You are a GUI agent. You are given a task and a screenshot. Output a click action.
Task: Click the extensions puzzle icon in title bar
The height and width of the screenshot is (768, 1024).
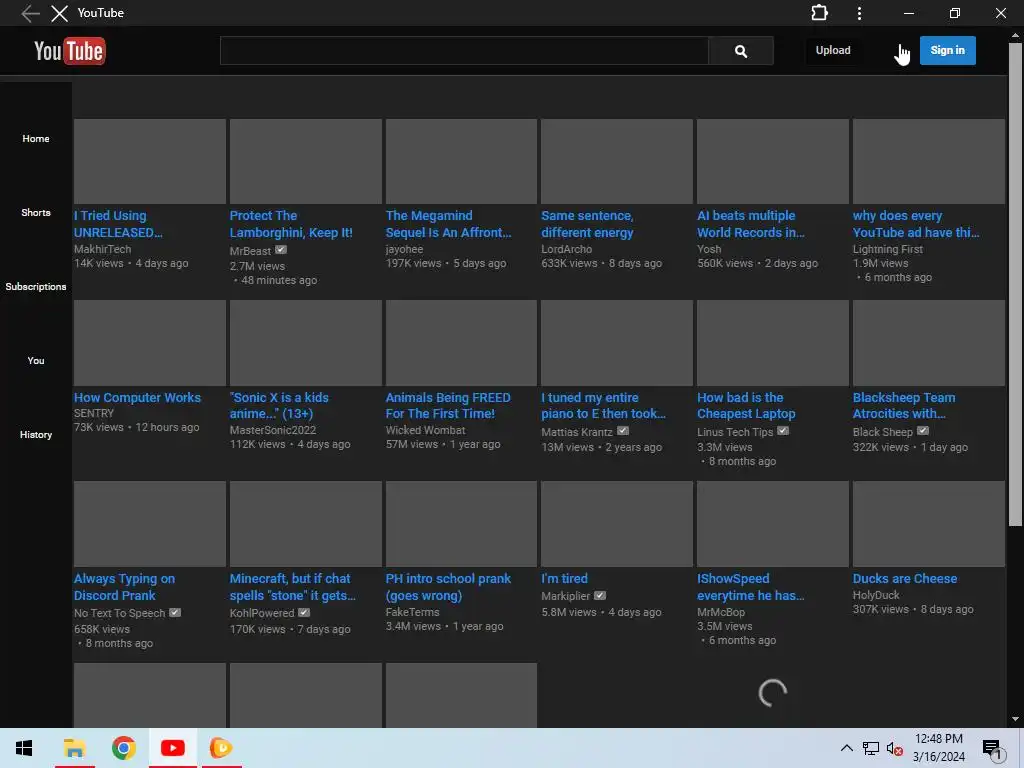click(819, 13)
